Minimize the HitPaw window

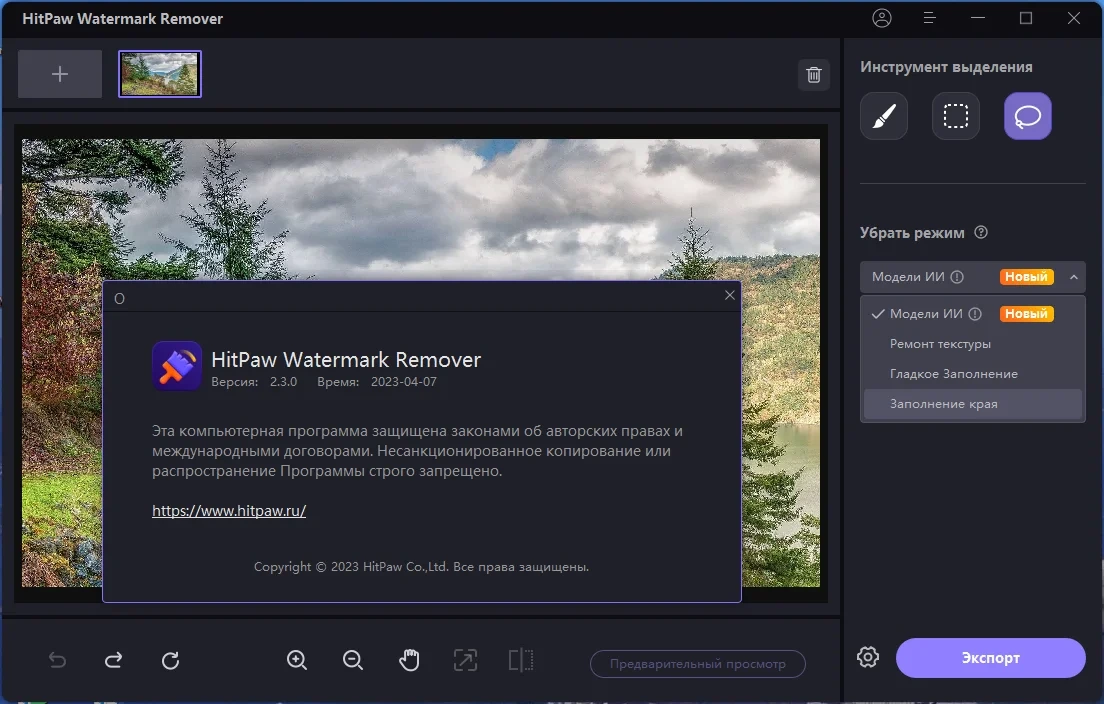click(978, 18)
